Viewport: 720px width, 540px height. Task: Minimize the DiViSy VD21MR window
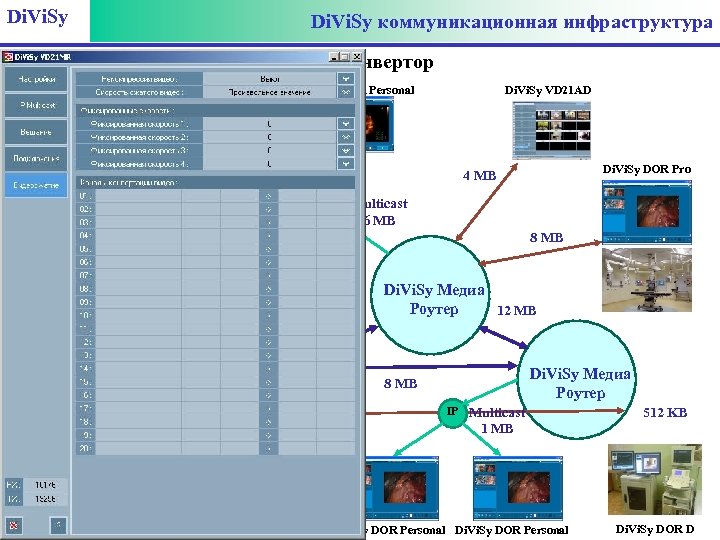(x=334, y=57)
